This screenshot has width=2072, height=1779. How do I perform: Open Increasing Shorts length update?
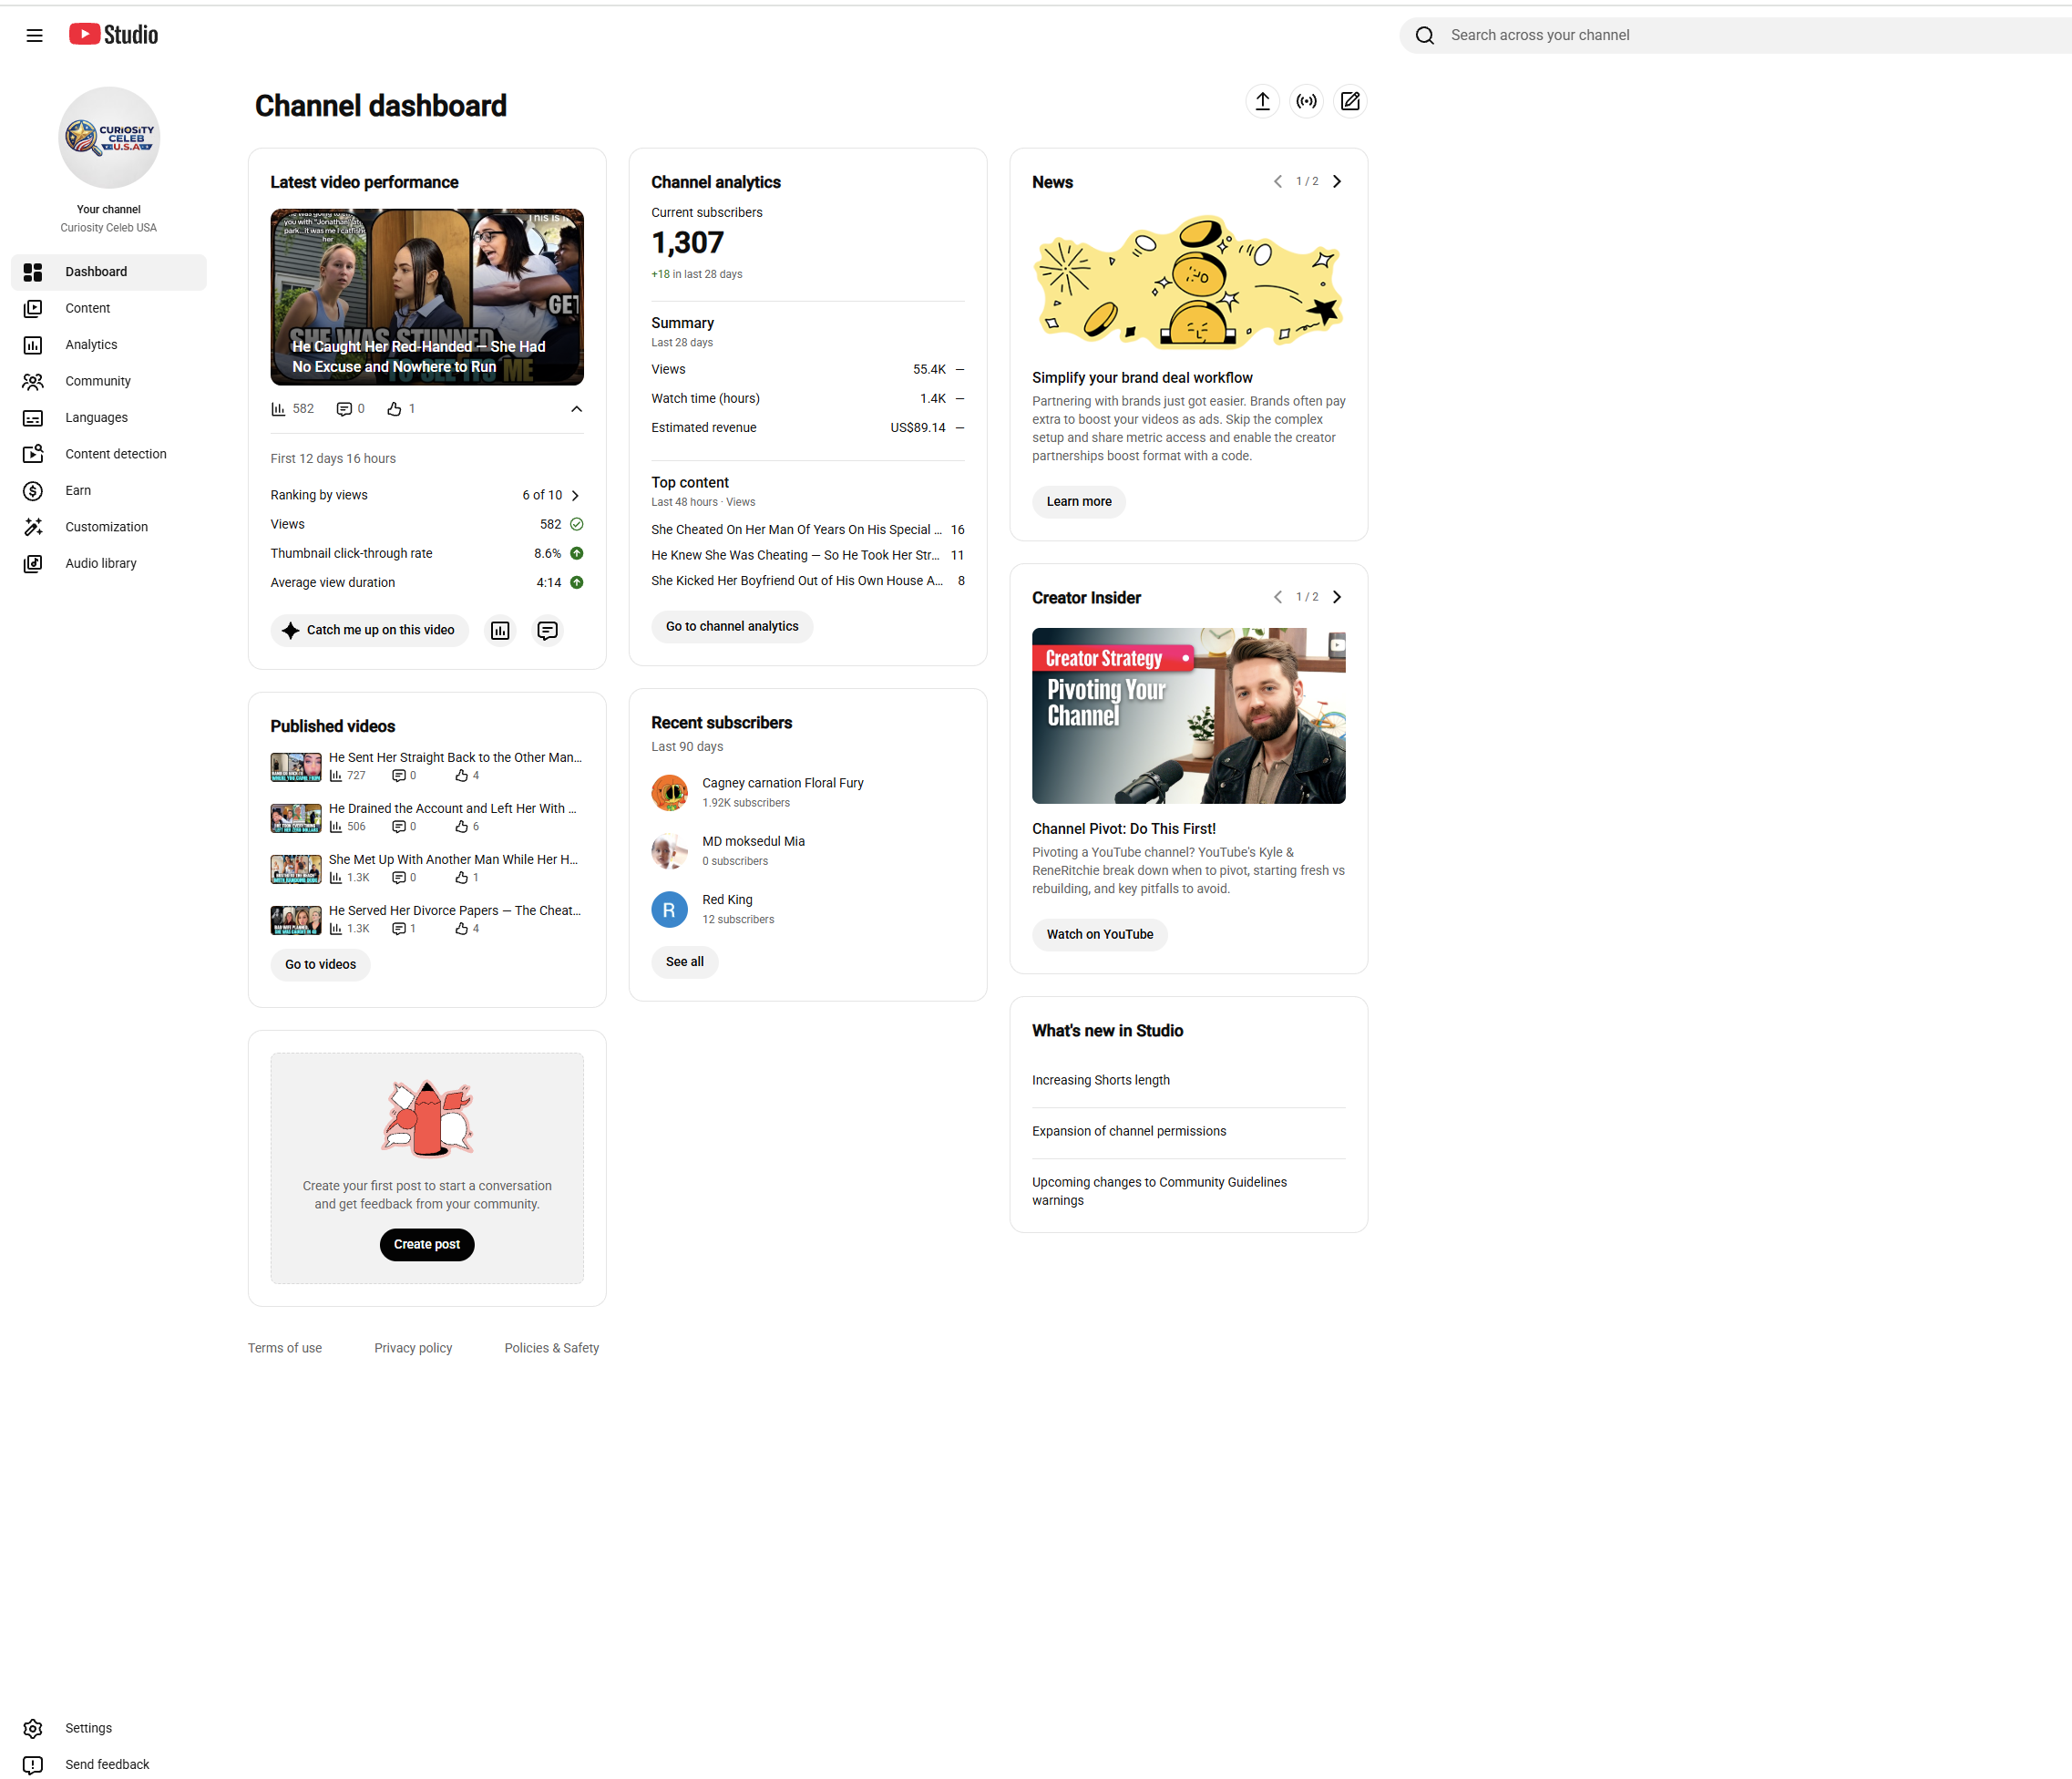1100,1080
